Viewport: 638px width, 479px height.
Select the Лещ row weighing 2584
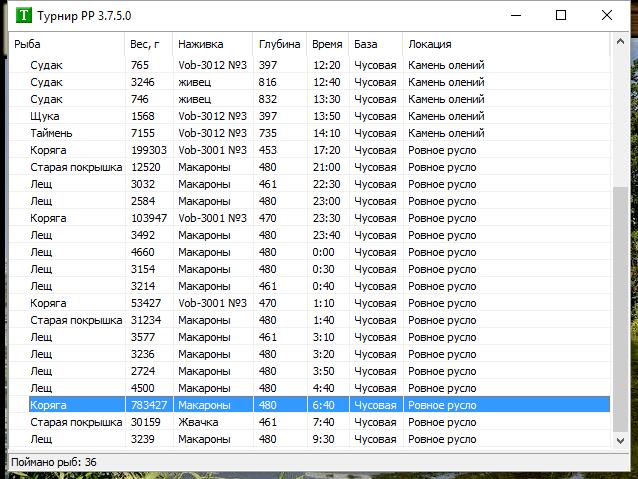(309, 201)
